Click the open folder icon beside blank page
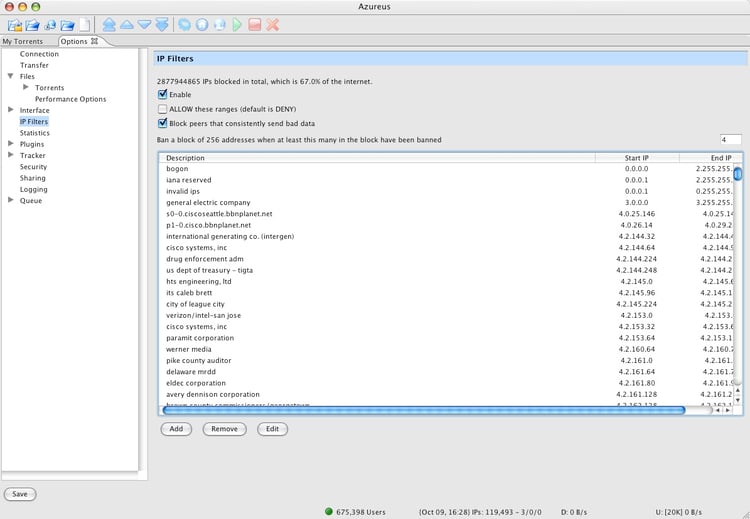The width and height of the screenshot is (750, 519). coord(67,25)
